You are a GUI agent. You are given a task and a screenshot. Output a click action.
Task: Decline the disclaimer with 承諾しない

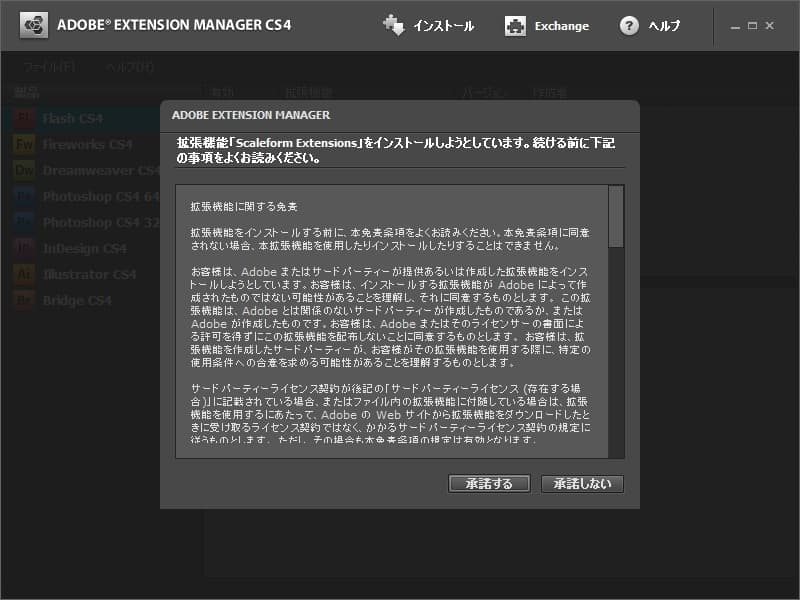[582, 484]
